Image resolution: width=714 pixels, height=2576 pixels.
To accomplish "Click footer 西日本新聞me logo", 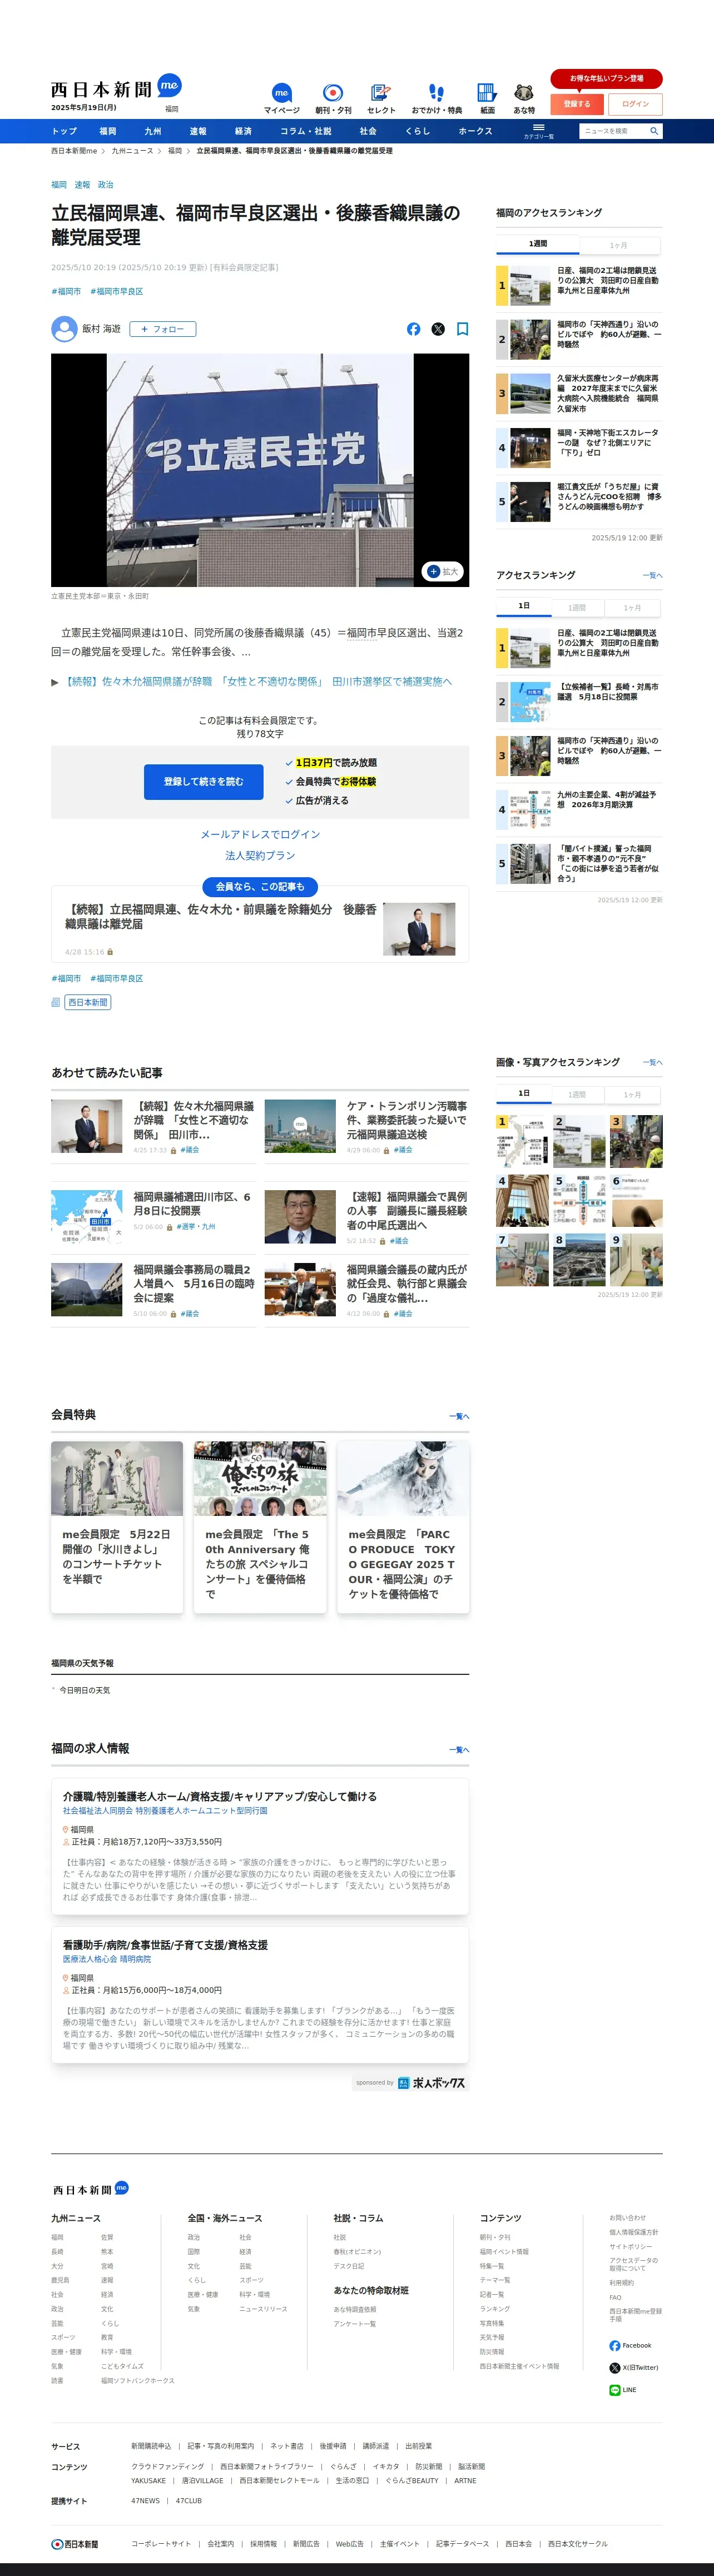I will [x=90, y=2189].
